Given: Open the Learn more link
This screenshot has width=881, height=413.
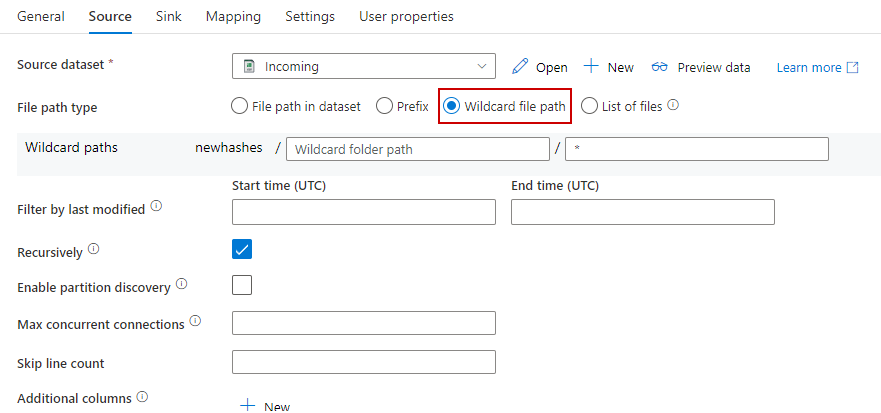Looking at the screenshot, I should pyautogui.click(x=808, y=68).
